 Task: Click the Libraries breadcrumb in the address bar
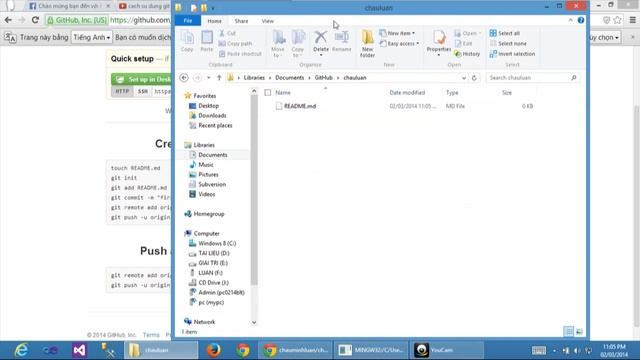254,78
